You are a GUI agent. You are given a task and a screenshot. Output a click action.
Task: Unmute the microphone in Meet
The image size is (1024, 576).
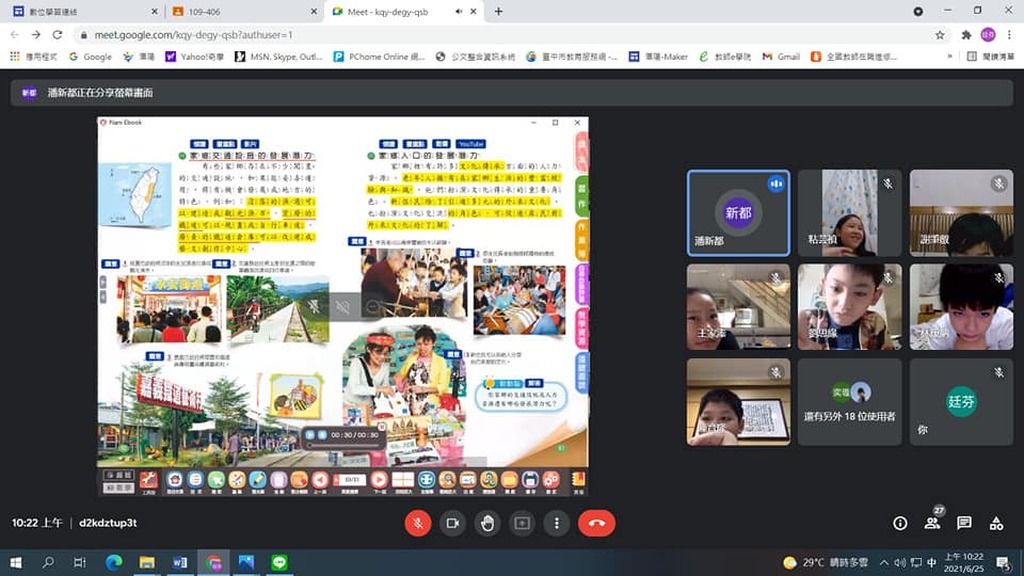418,523
